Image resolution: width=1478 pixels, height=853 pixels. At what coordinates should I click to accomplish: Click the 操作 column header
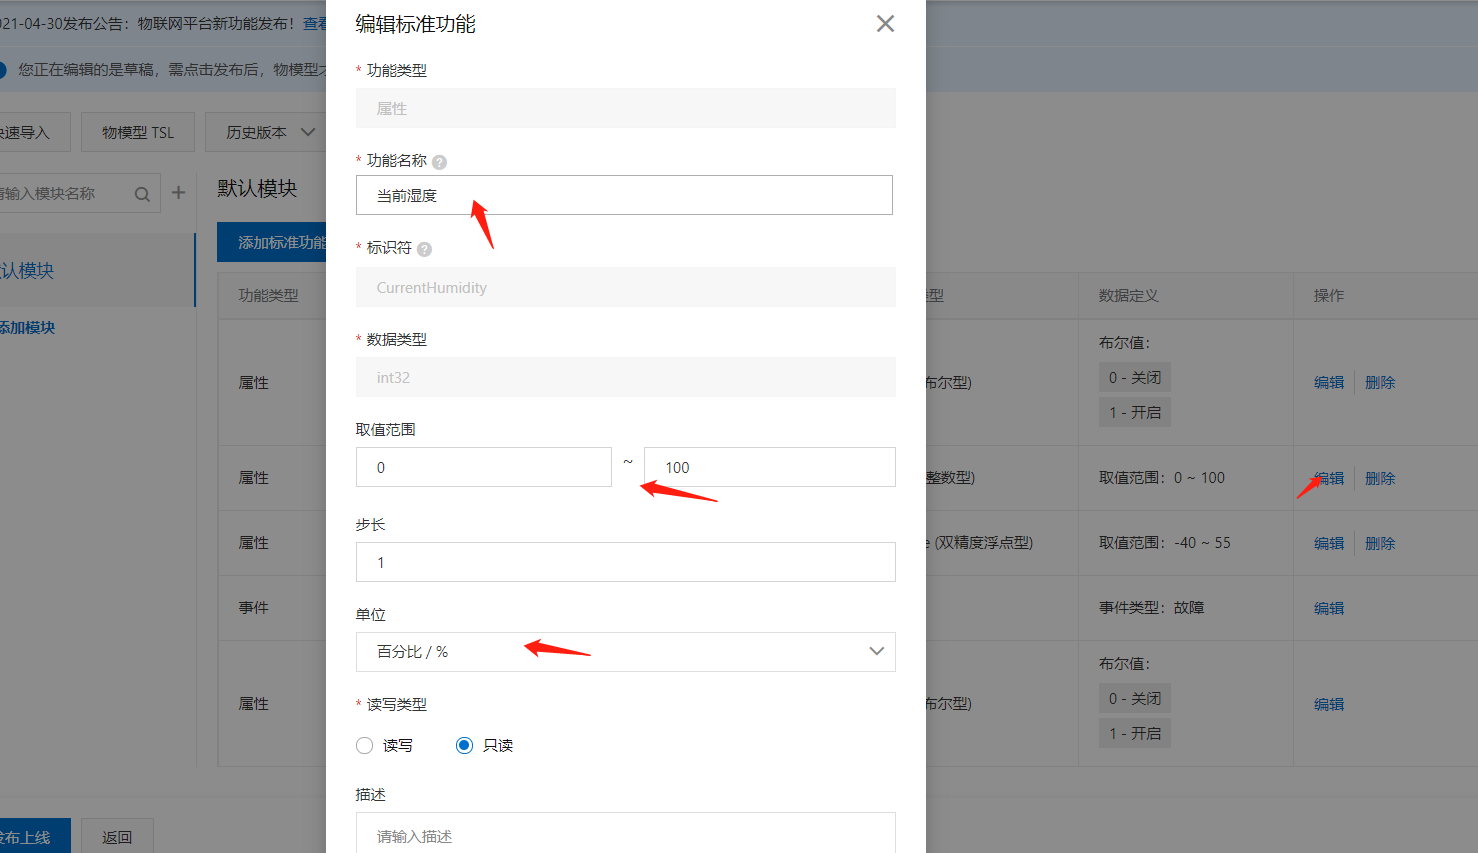point(1329,295)
